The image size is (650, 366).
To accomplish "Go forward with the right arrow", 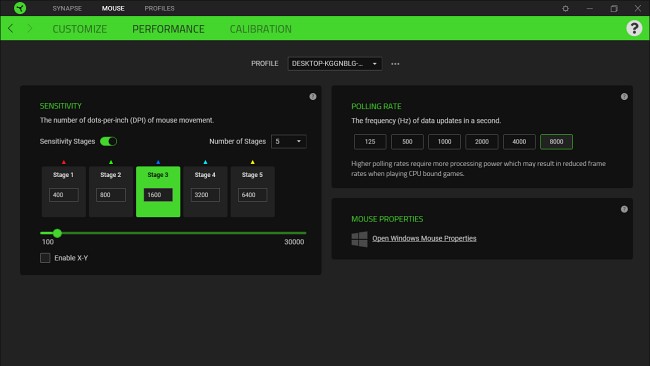I will click(x=29, y=29).
